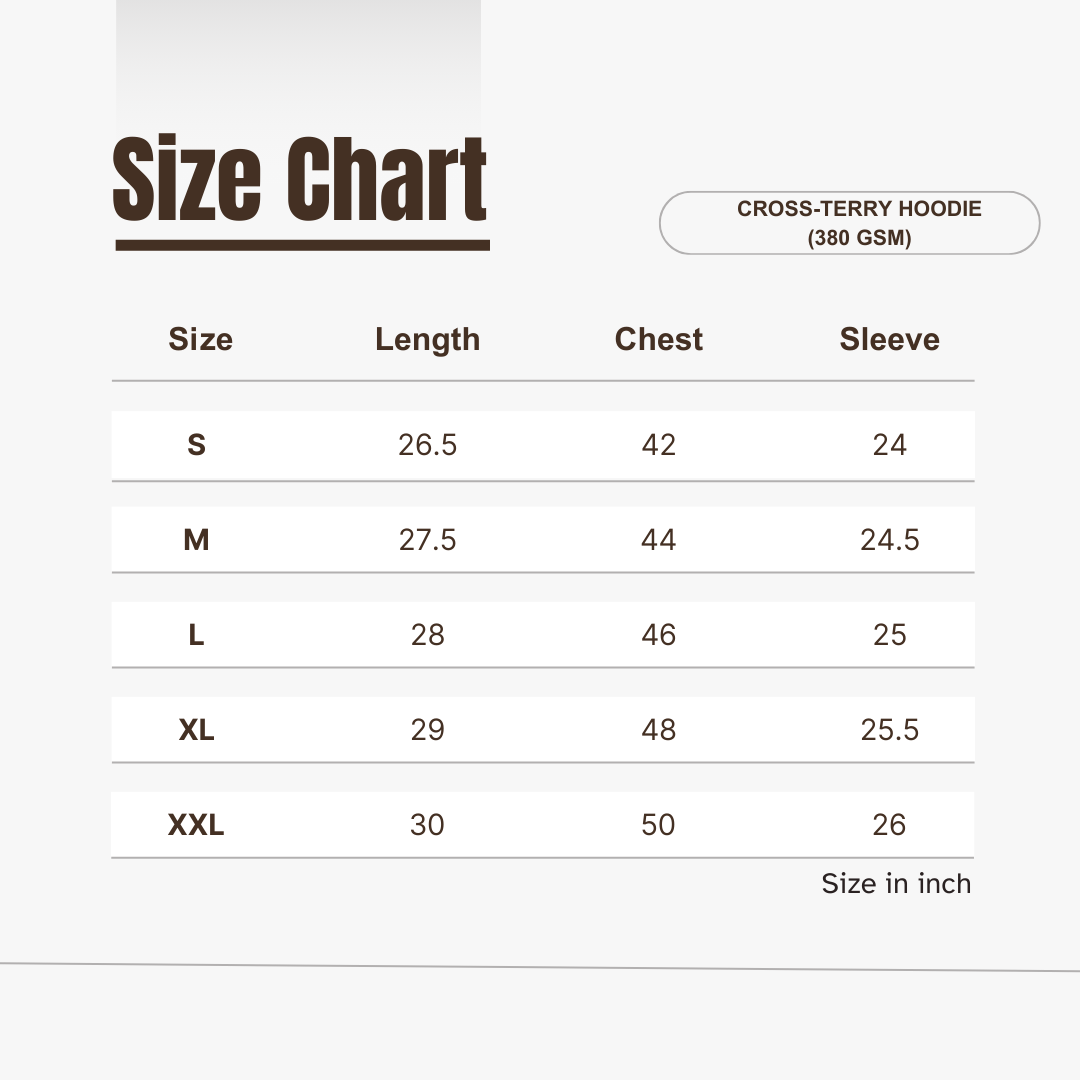Image resolution: width=1080 pixels, height=1080 pixels.
Task: Select the chest value 46 for L
Action: 658,635
